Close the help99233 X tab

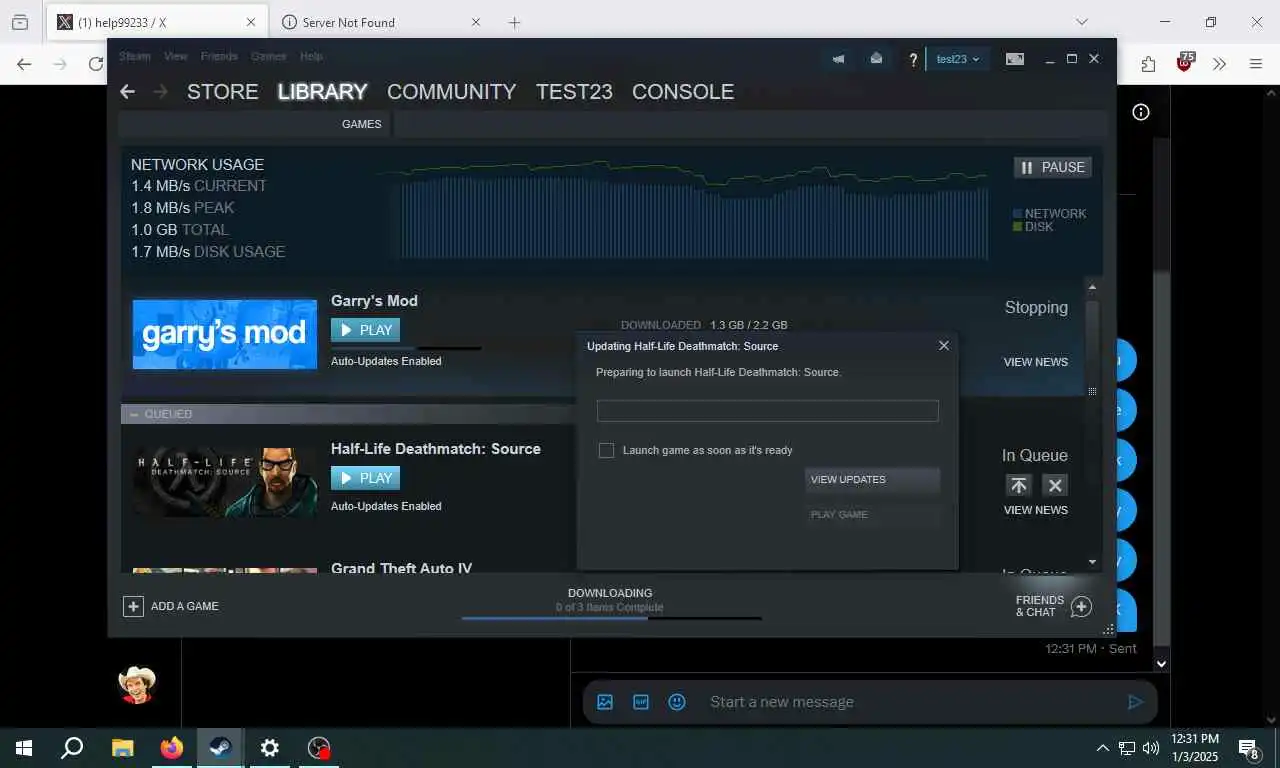click(251, 22)
